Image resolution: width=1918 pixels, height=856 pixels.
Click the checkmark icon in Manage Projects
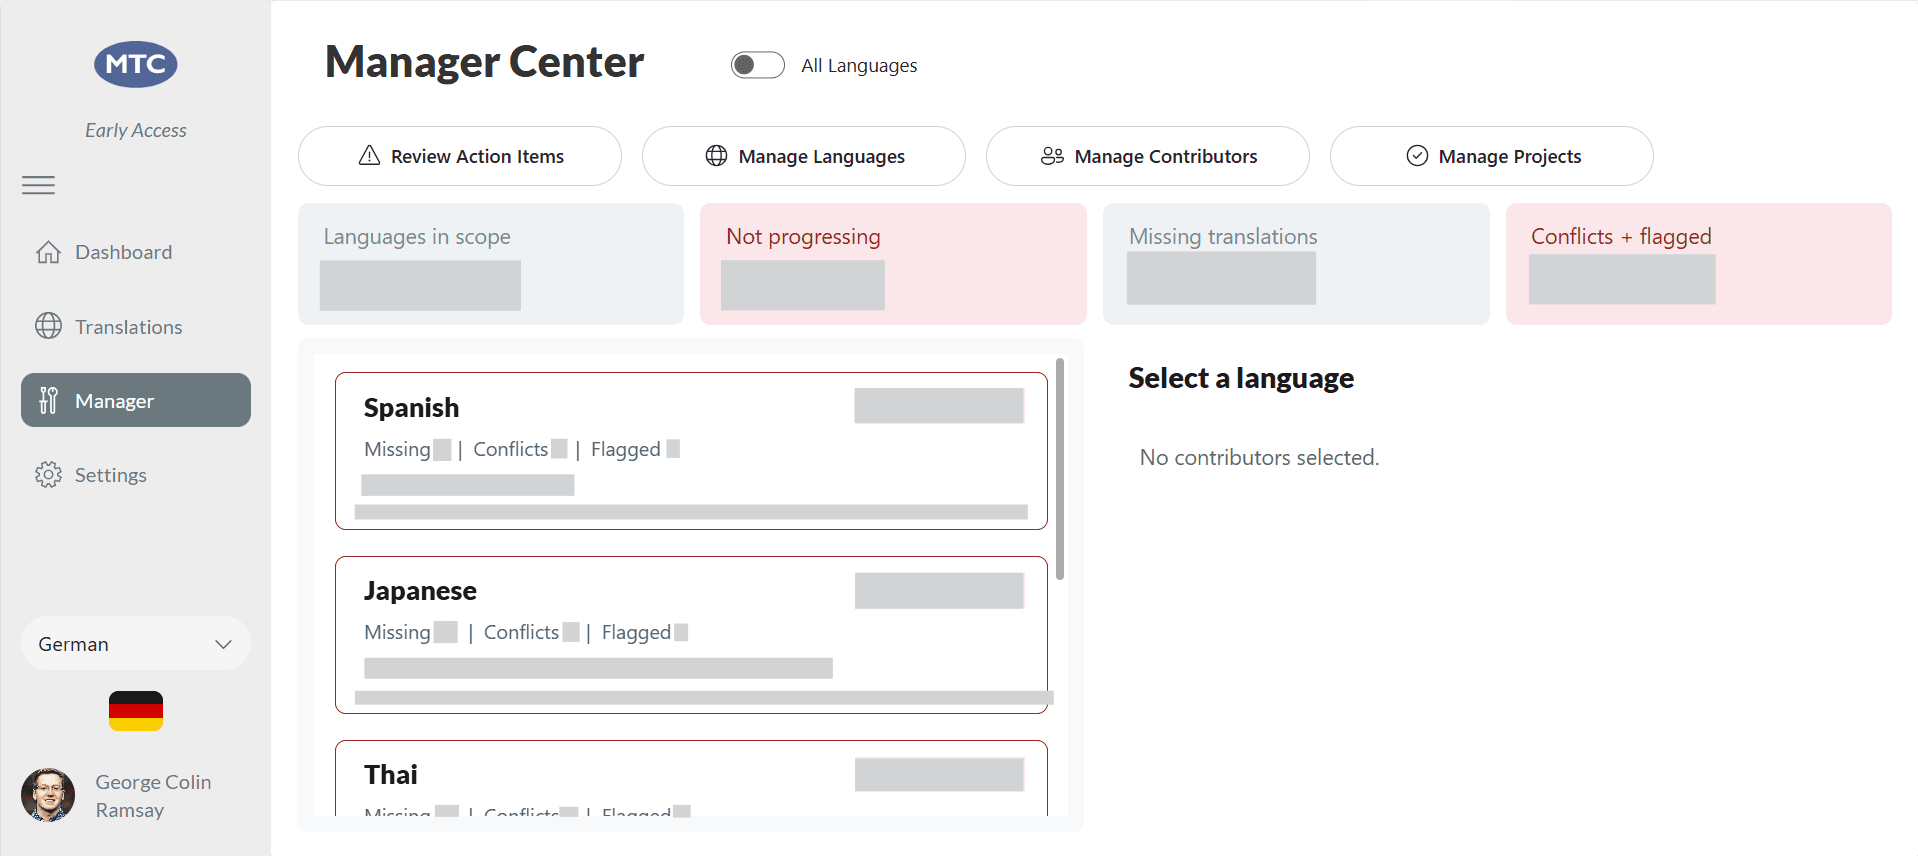[1417, 155]
